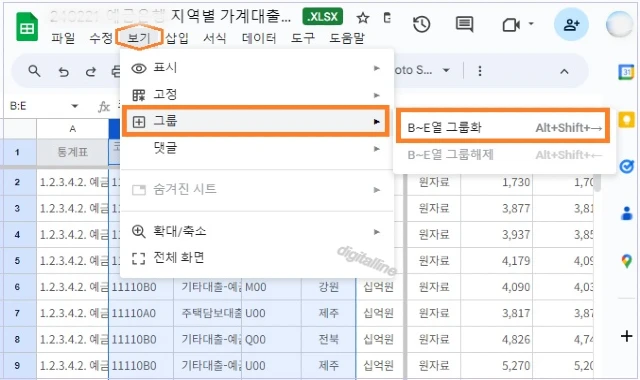Open Google Tasks side panel
Image resolution: width=640 pixels, height=380 pixels.
(x=627, y=167)
